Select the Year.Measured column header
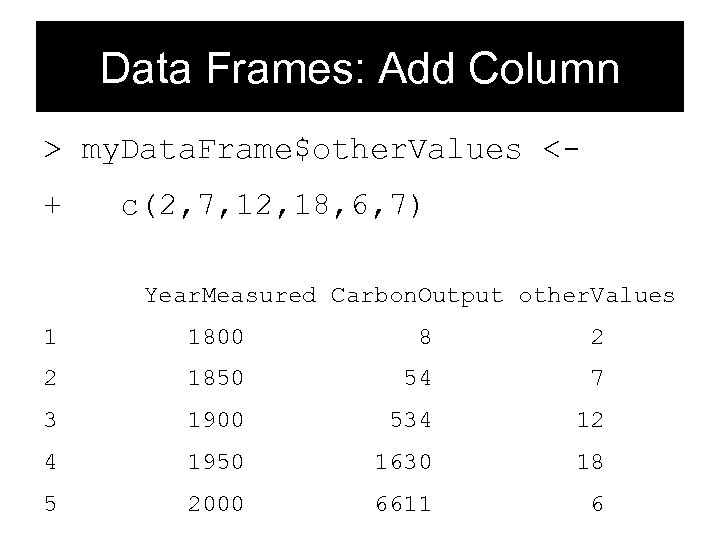This screenshot has width=720, height=540. click(x=230, y=295)
